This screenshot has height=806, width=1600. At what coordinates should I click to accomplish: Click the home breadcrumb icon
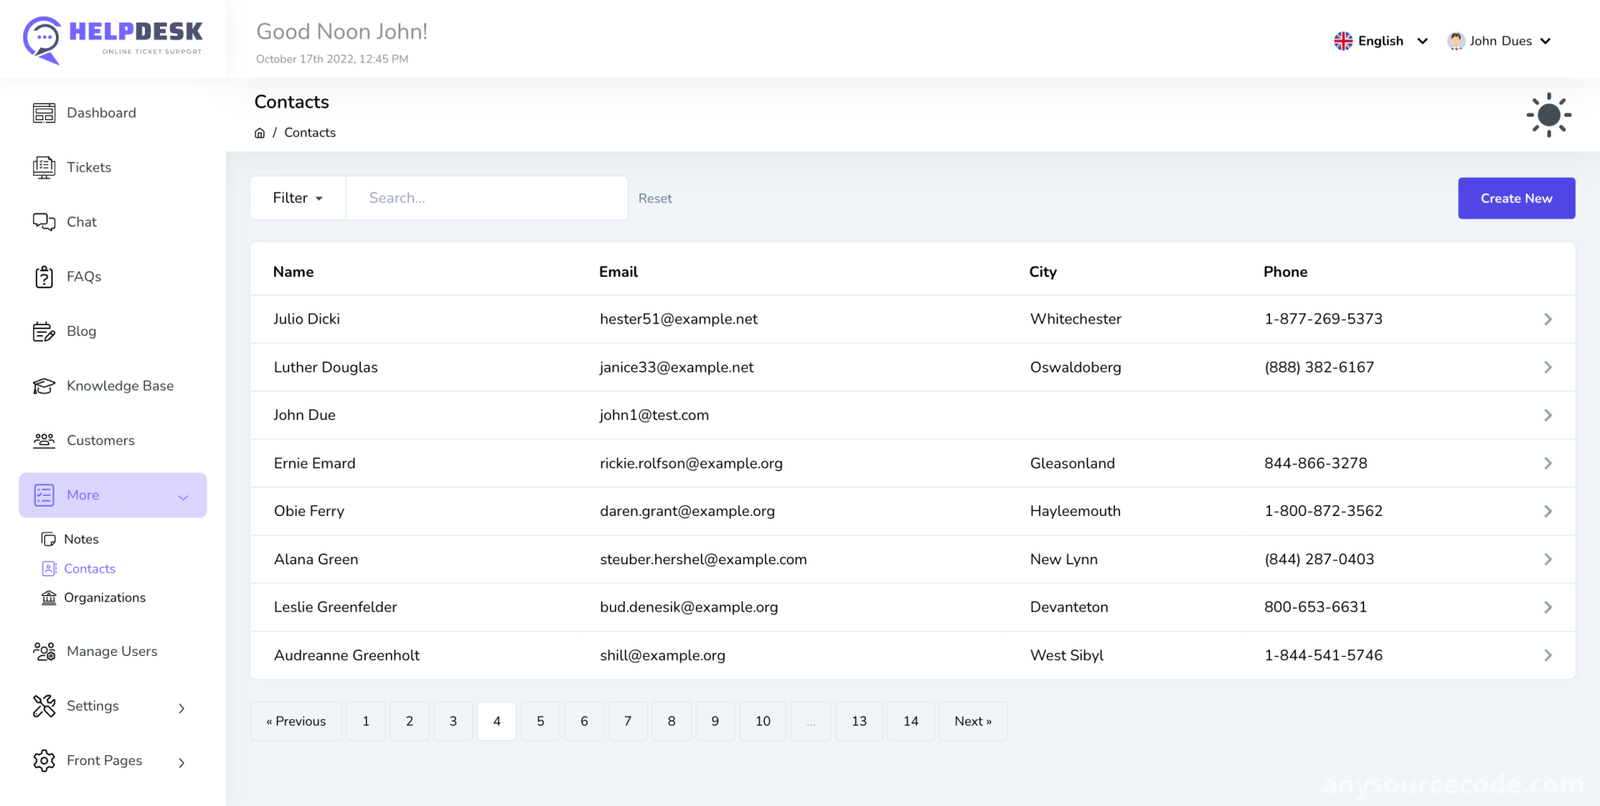coord(260,133)
